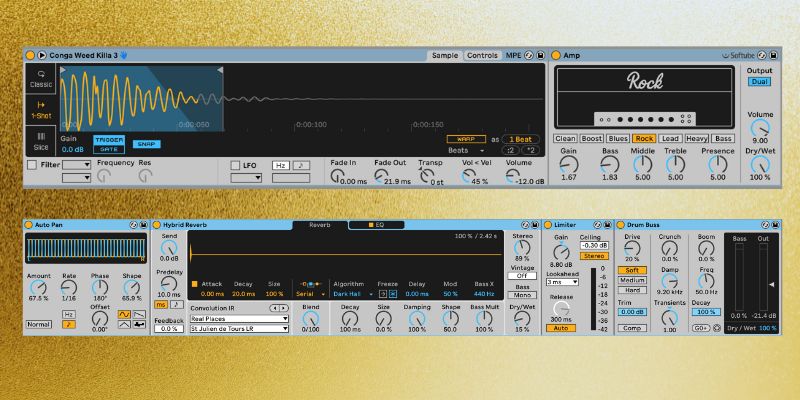Image resolution: width=800 pixels, height=400 pixels.
Task: Open the MPE tab
Action: [x=513, y=56]
